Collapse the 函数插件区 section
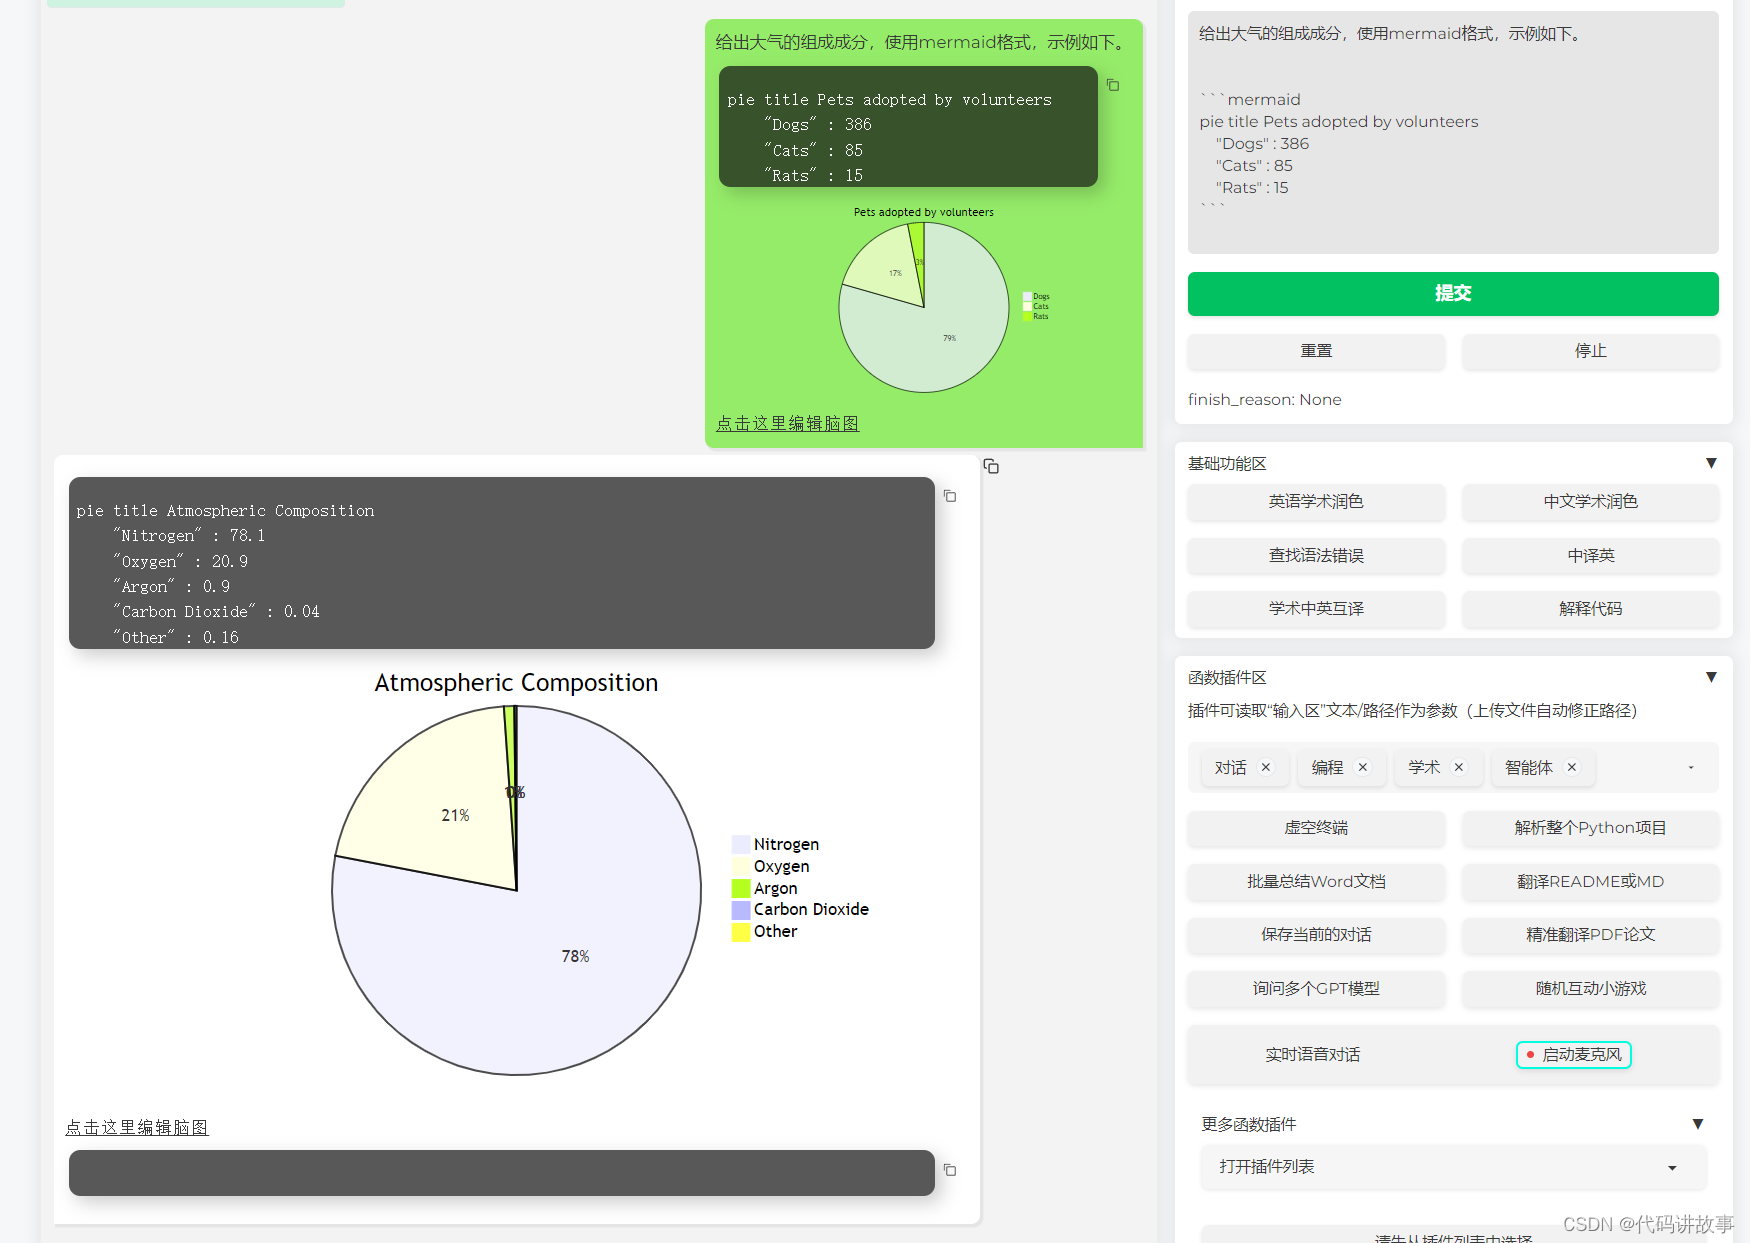The image size is (1750, 1243). (1711, 677)
